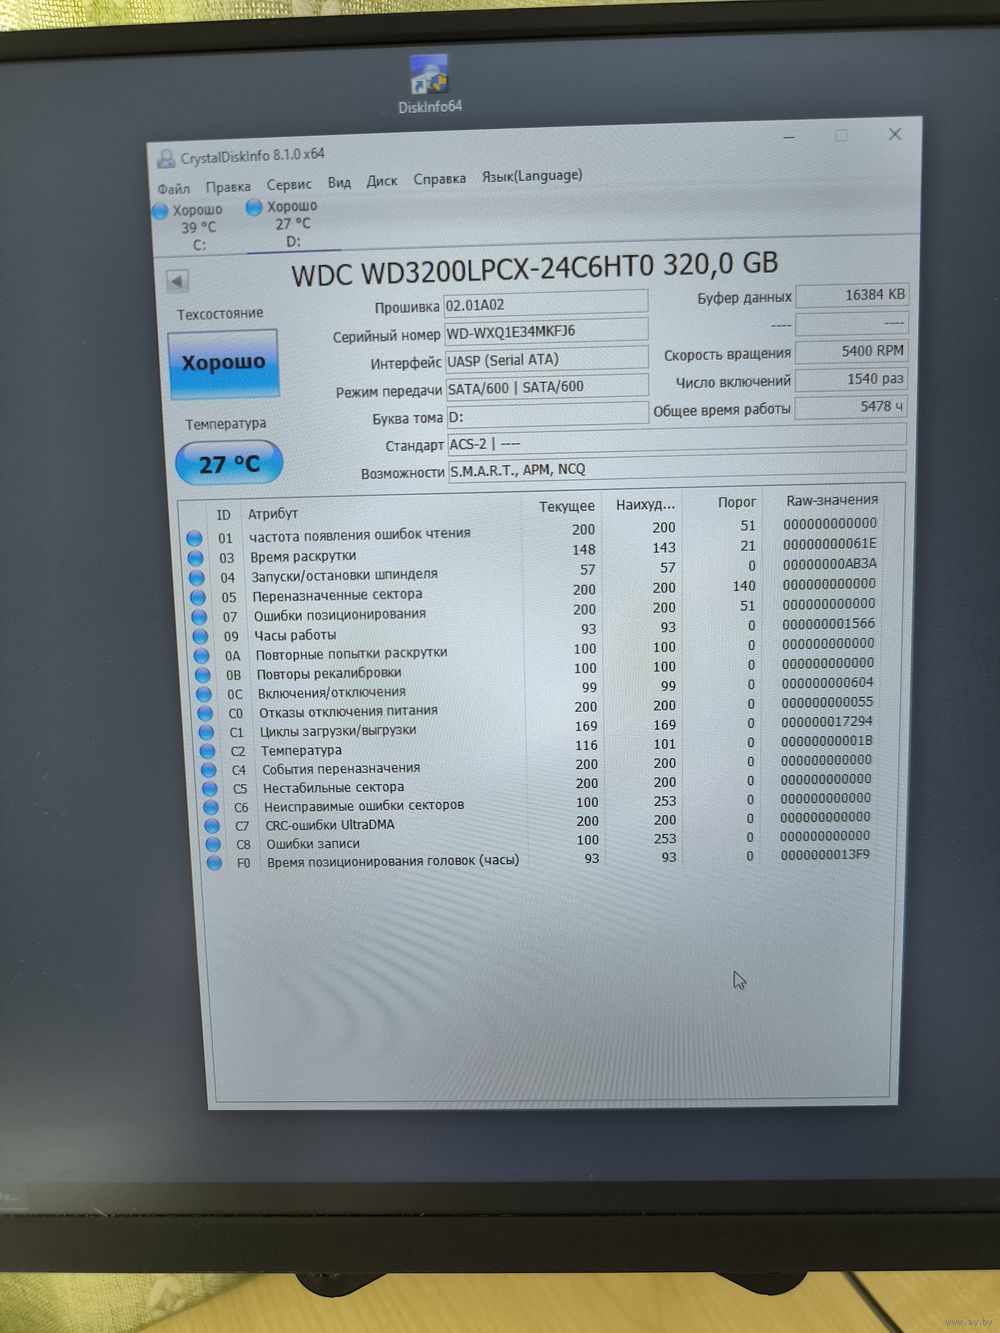Click the power-on hours value 5478 ч
The width and height of the screenshot is (1000, 1333).
click(852, 407)
